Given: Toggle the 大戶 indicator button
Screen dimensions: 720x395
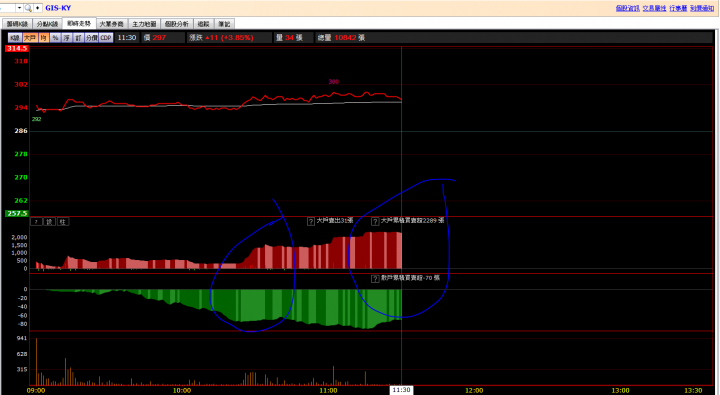Looking at the screenshot, I should (30, 38).
